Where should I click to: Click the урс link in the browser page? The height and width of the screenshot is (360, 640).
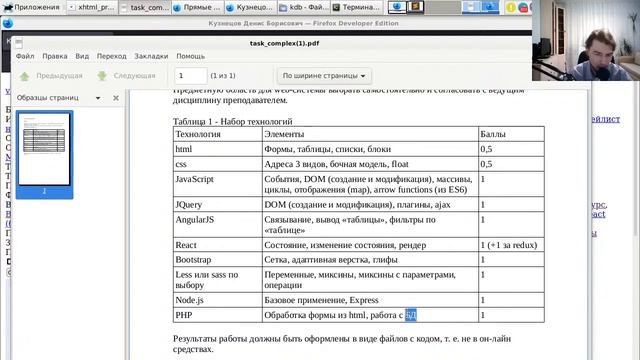click(598, 204)
